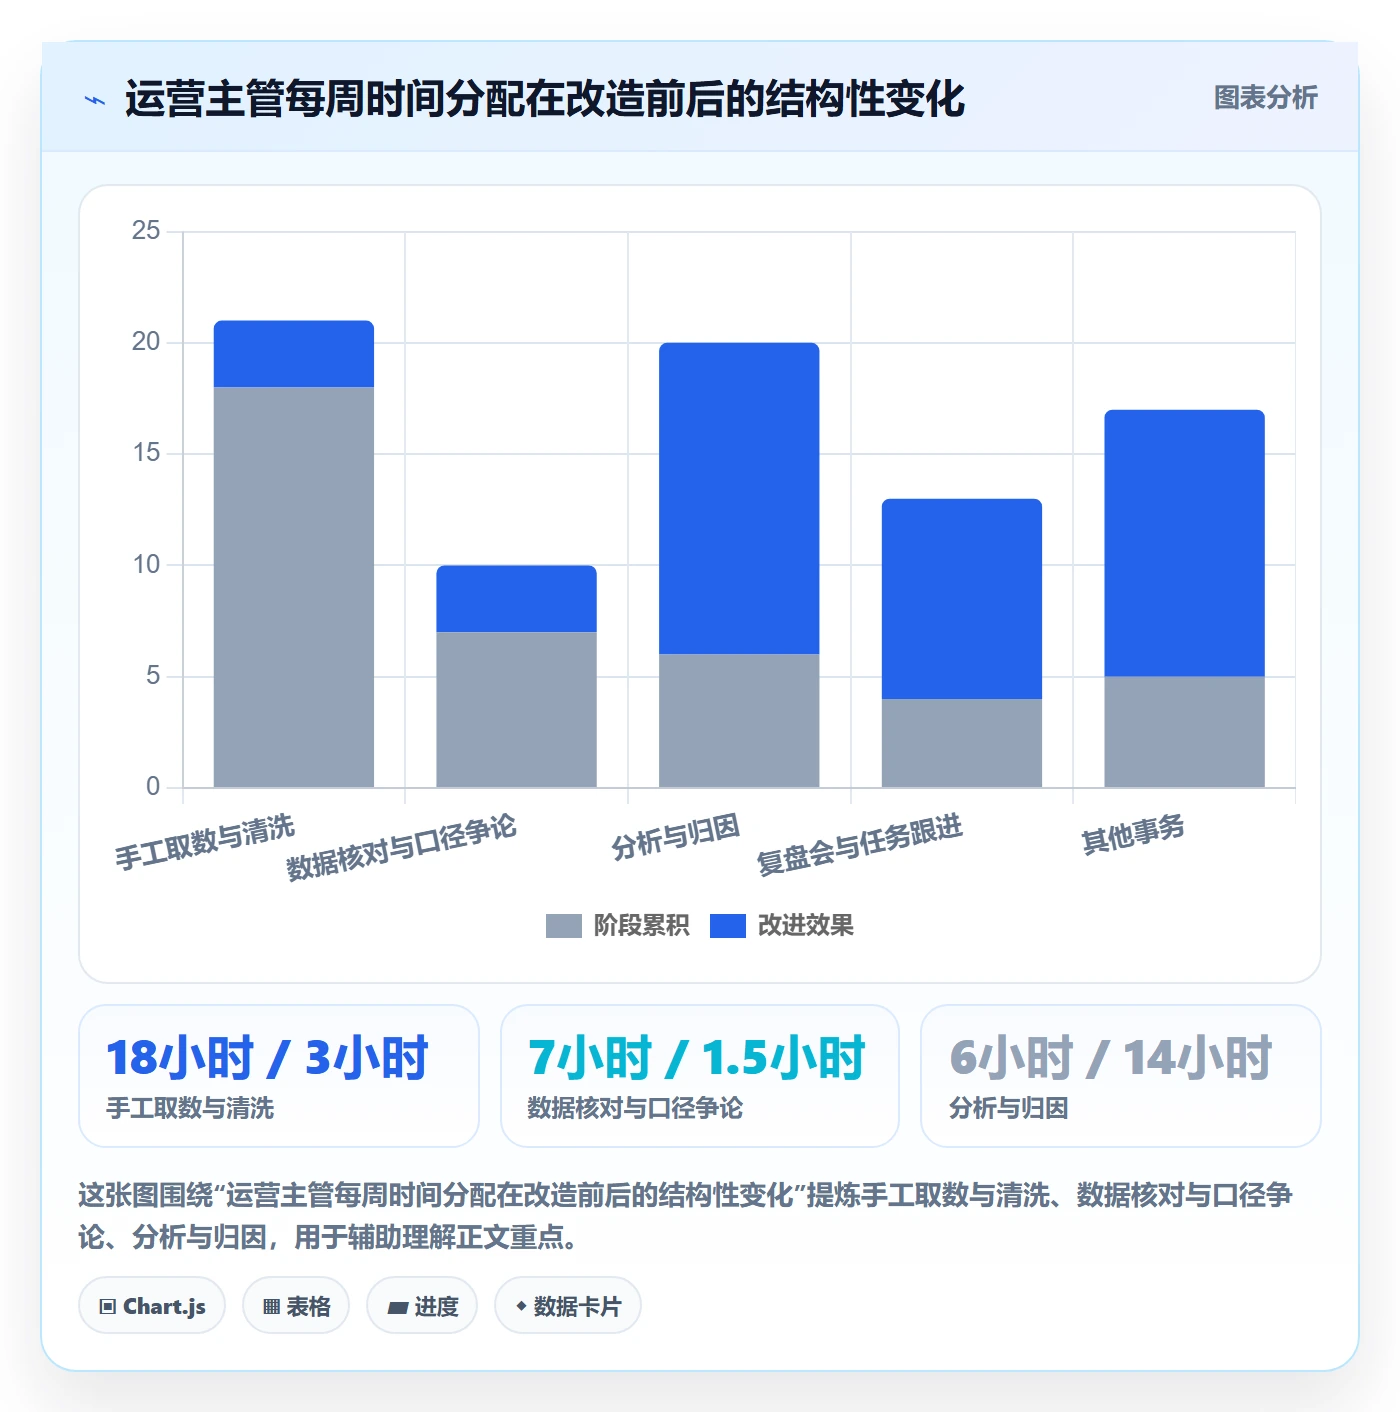Click the diamond icon in 数据卡片 tag
Image resolution: width=1400 pixels, height=1412 pixels.
[x=521, y=1306]
